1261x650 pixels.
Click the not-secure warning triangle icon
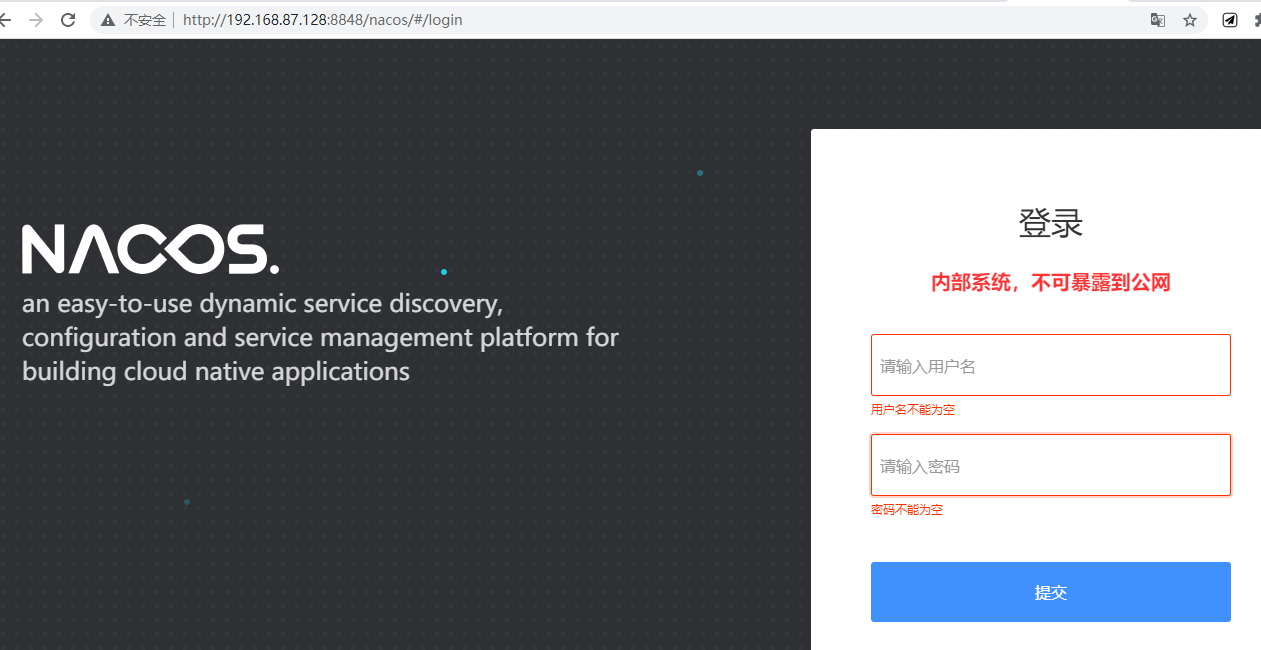[108, 20]
